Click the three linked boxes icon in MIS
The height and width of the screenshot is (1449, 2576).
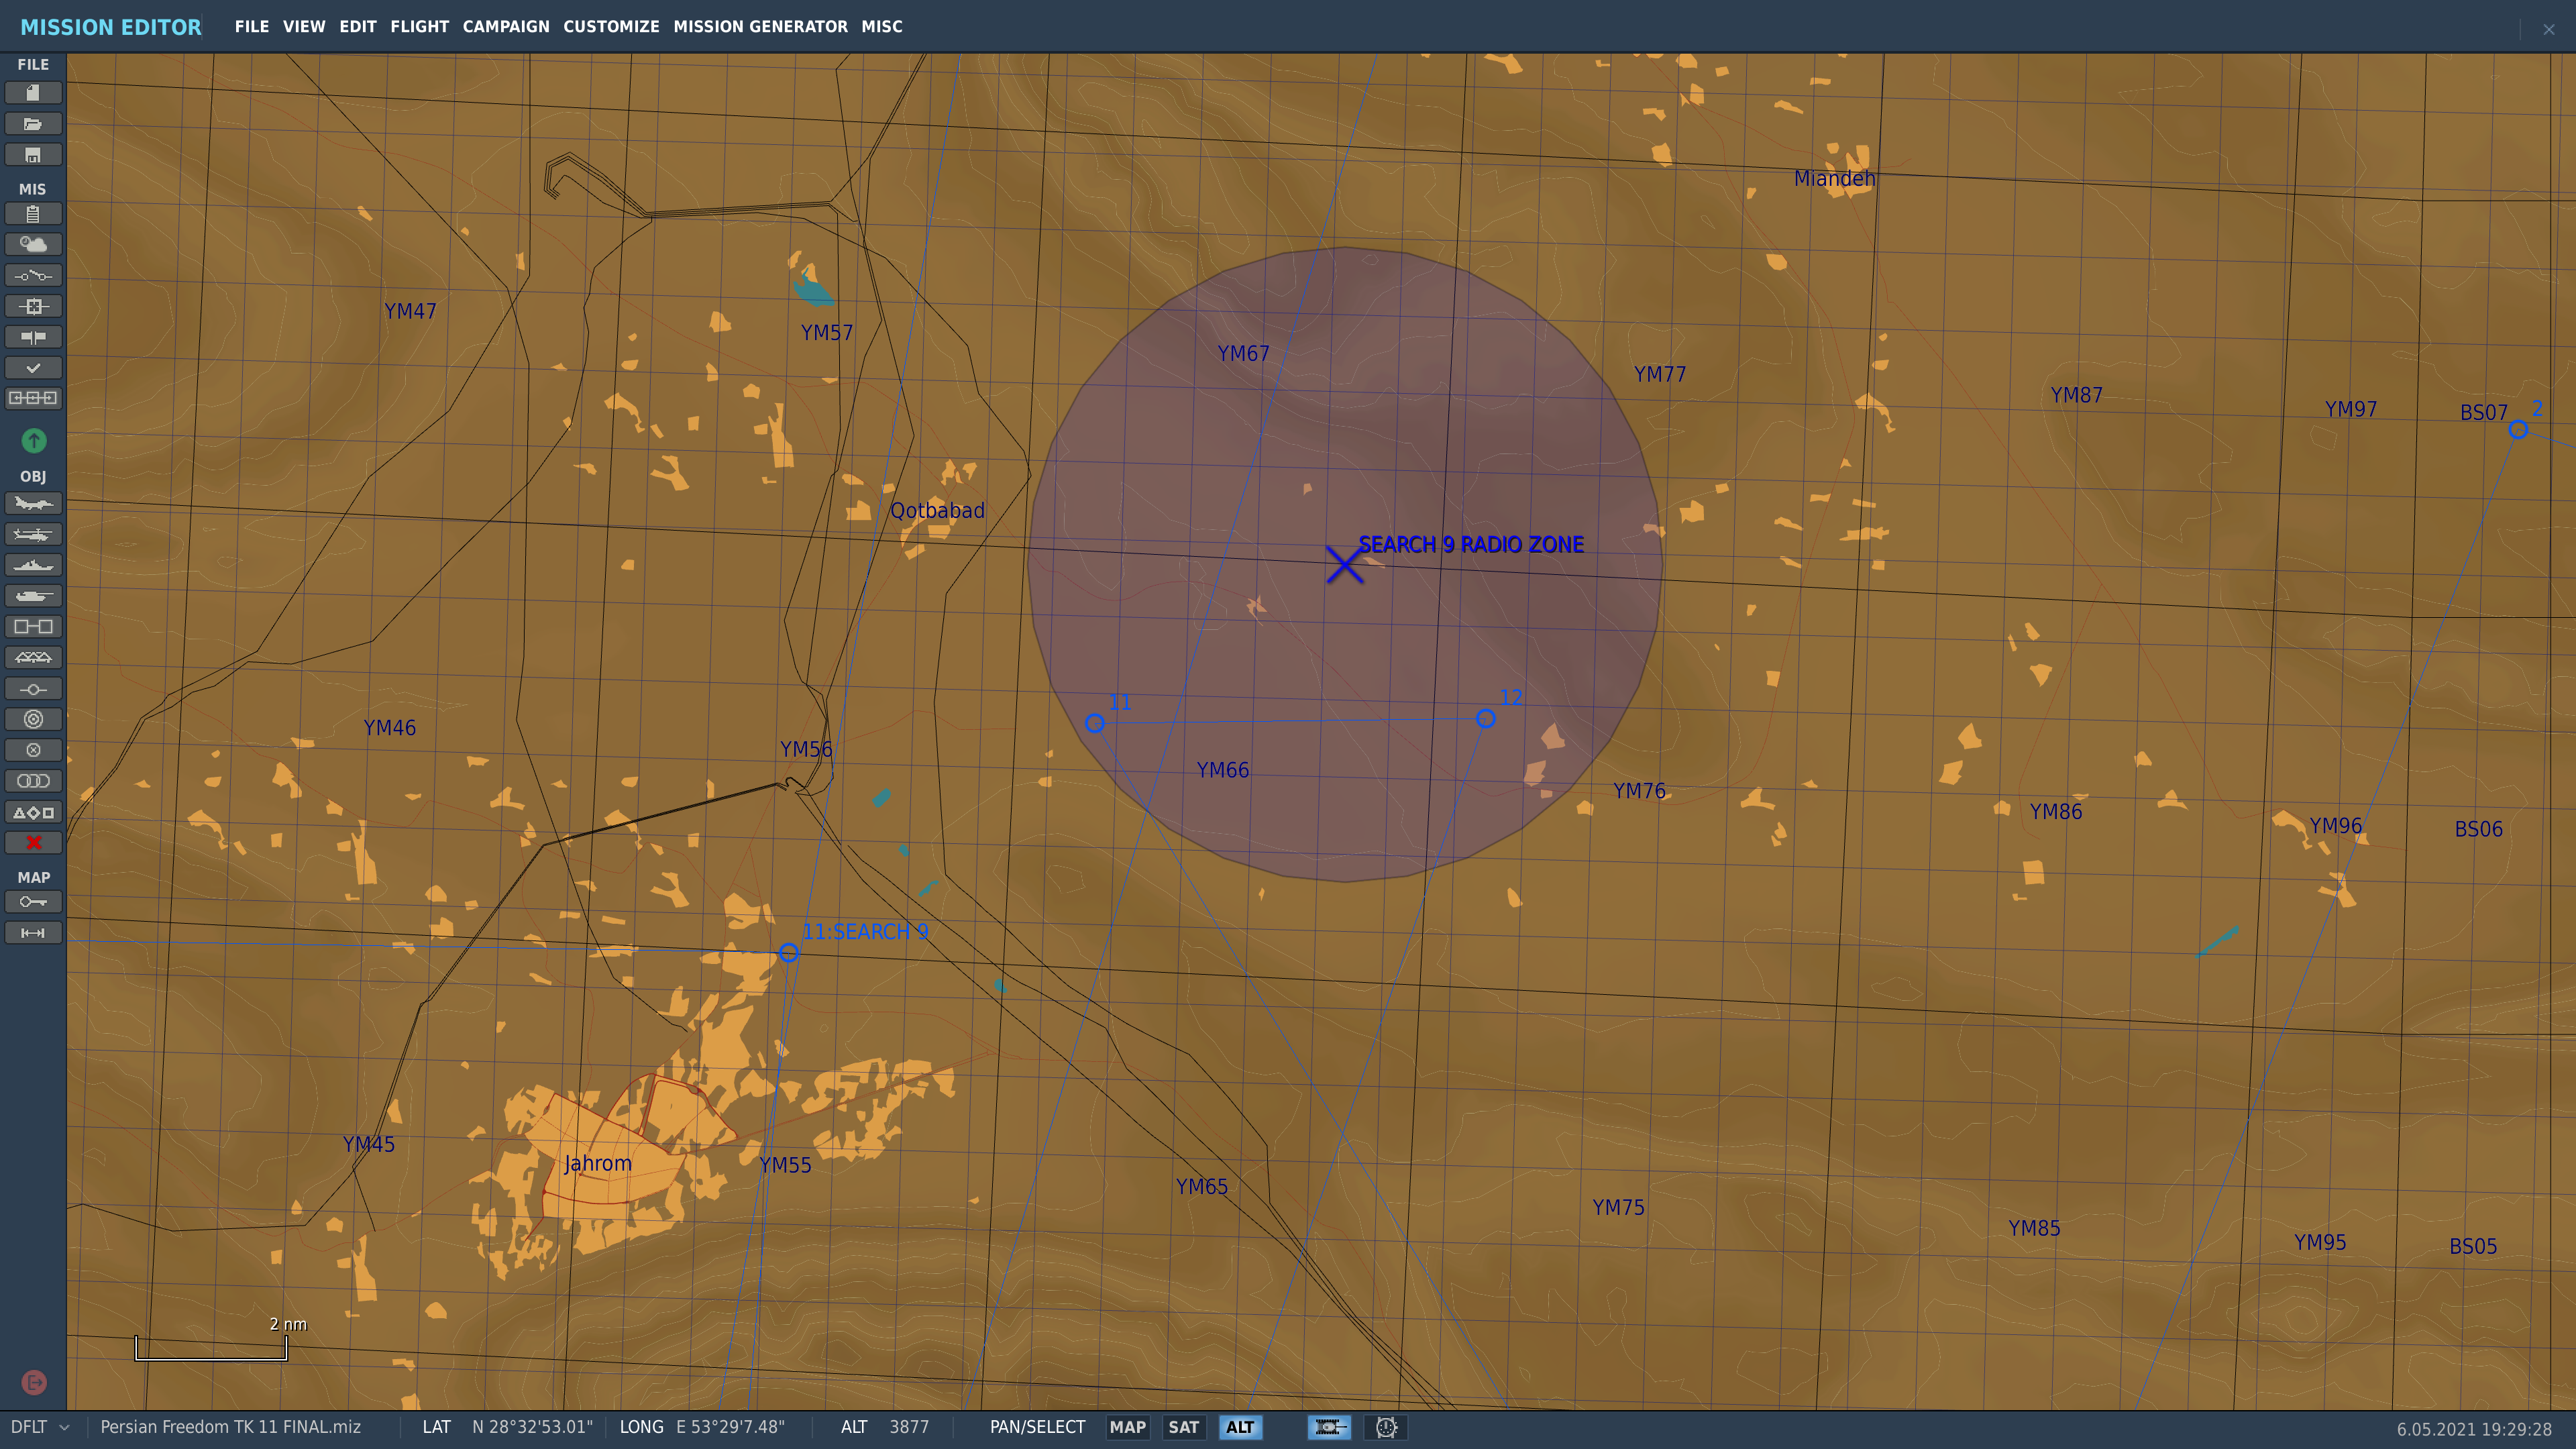coord(33,398)
